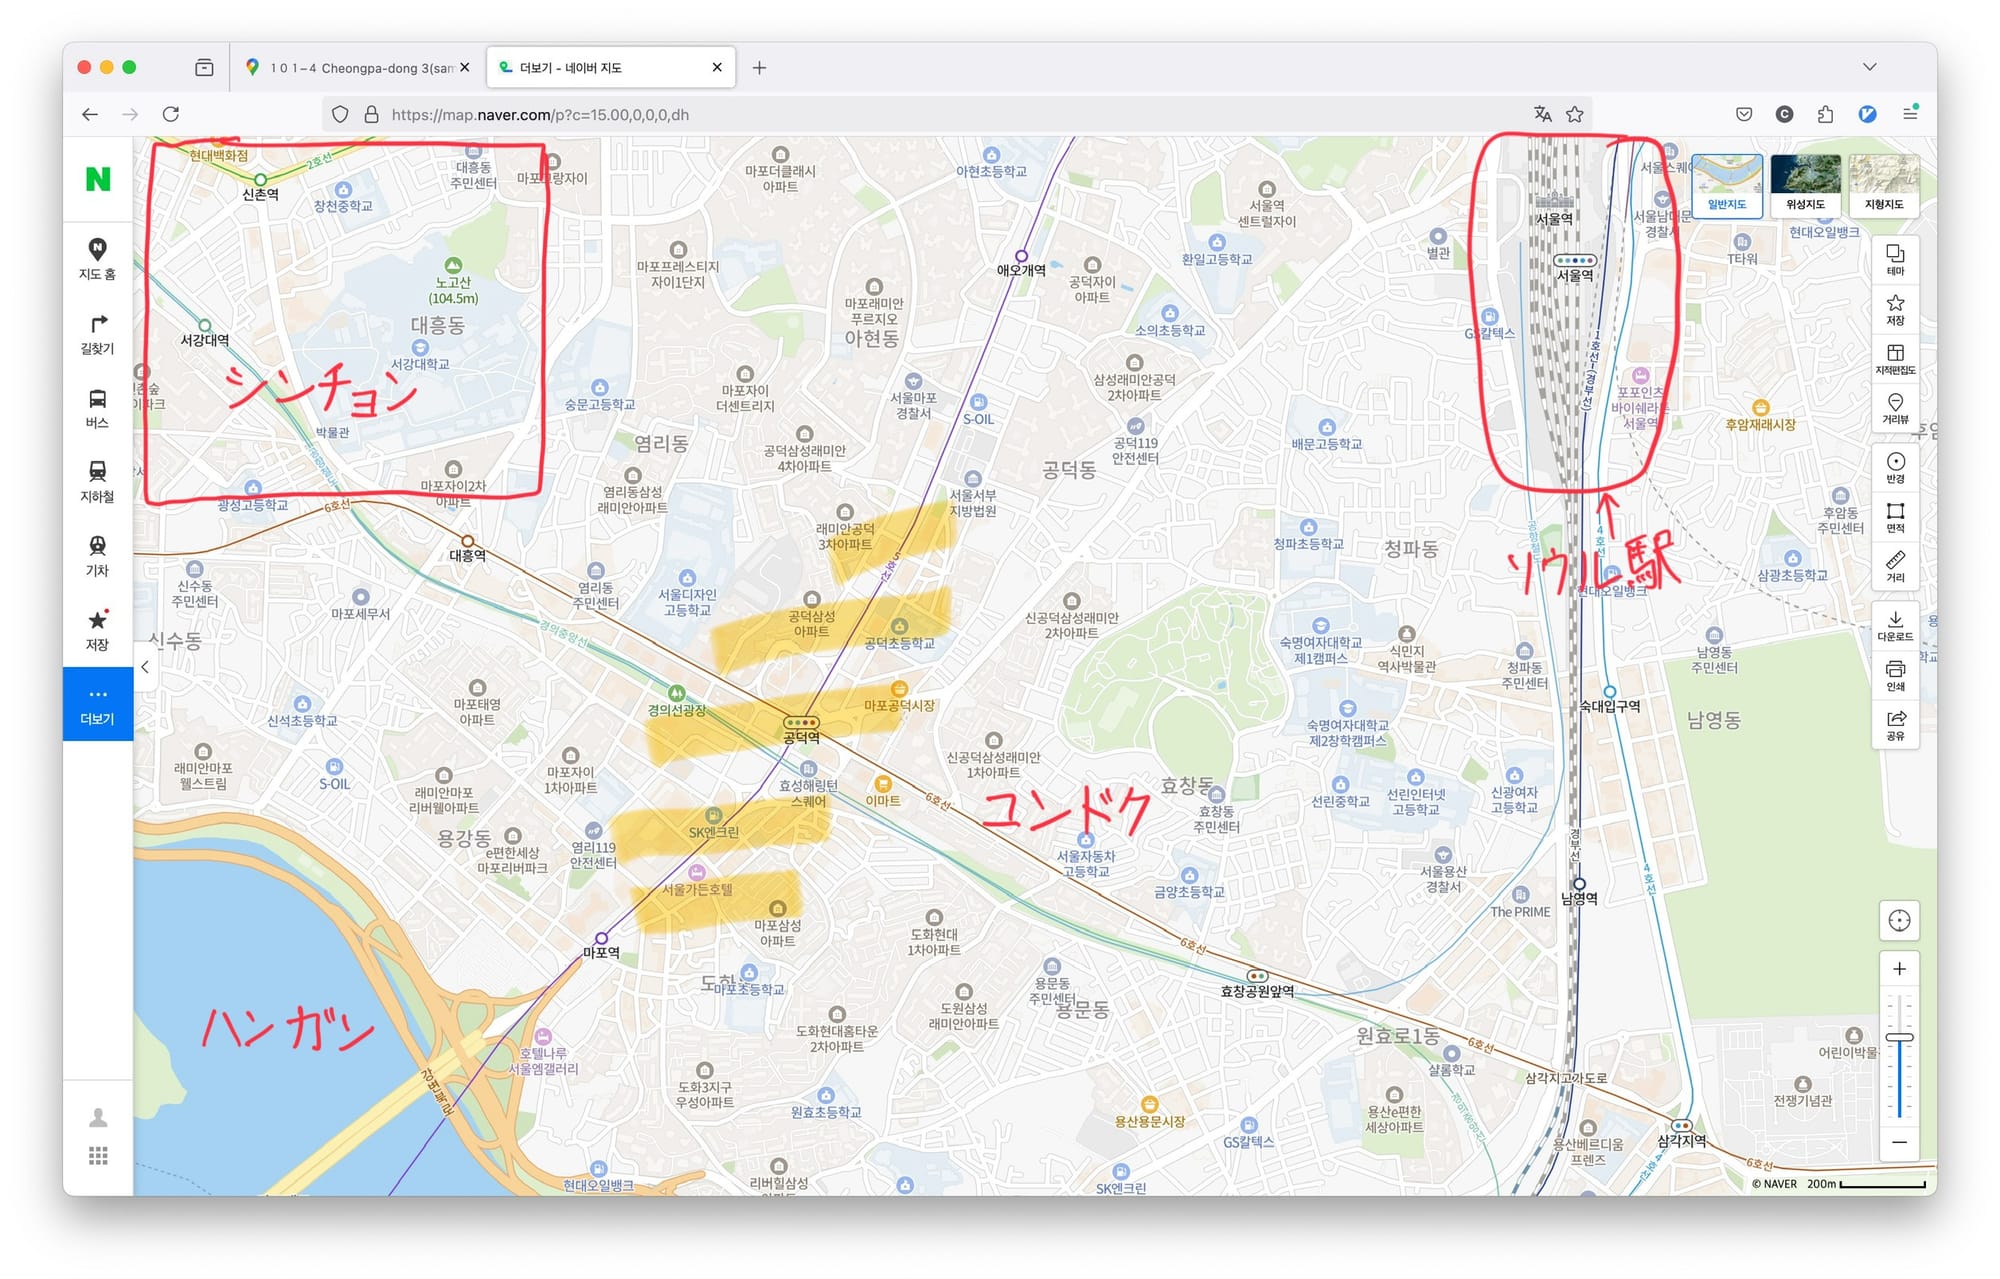Toggle the 지적편집도 cadastral overlay
Viewport: 2000px width, 1279px height.
1895,359
